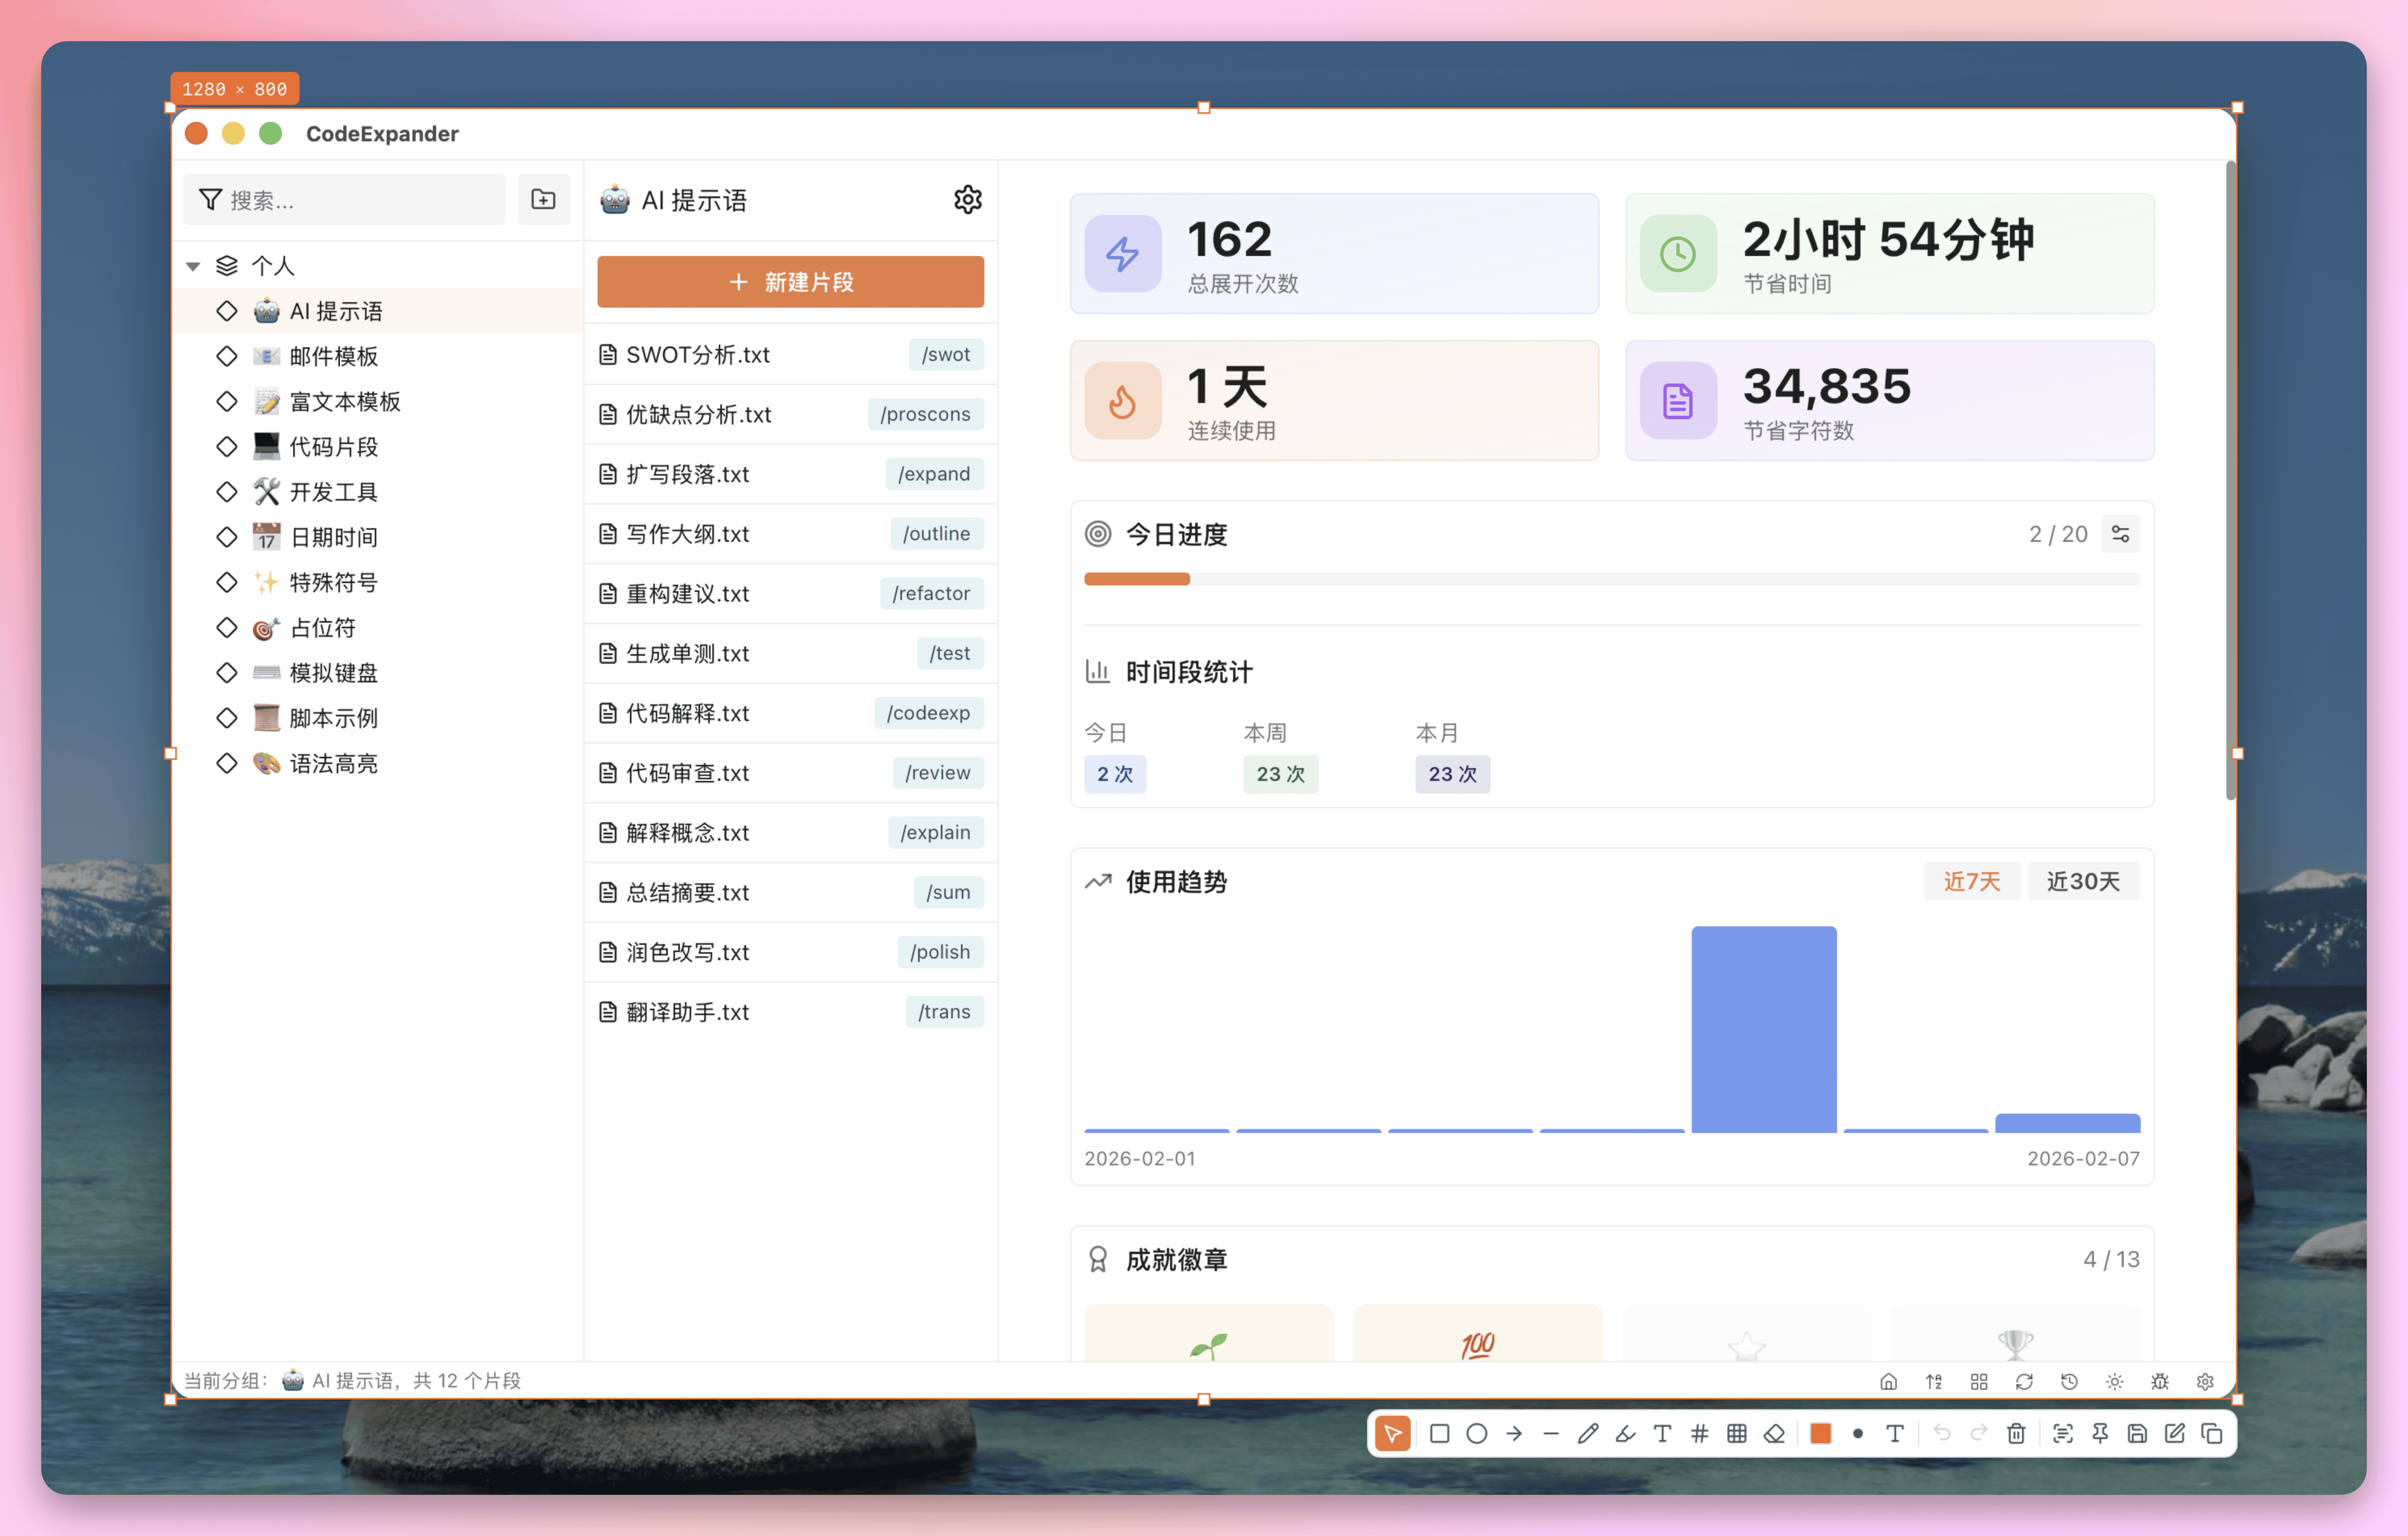Open the history clock icon in status bar

(2069, 1381)
